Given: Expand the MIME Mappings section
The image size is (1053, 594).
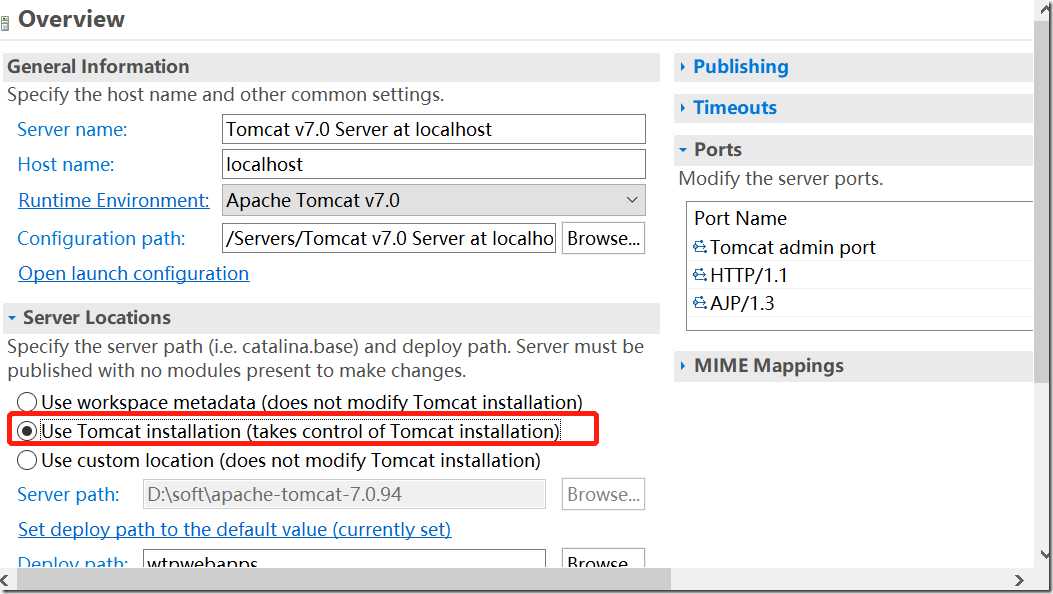Looking at the screenshot, I should coord(682,366).
